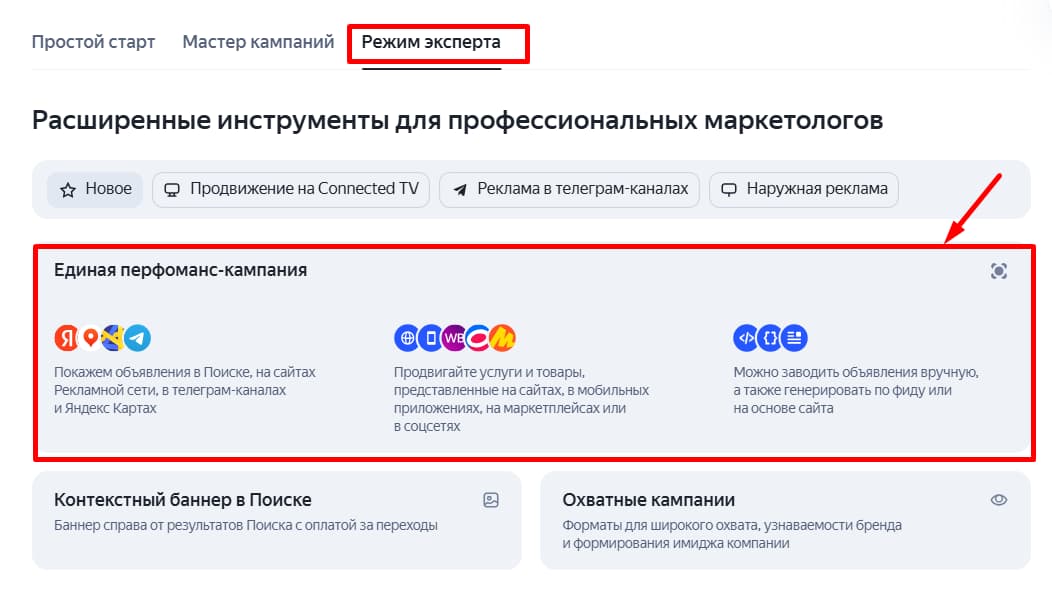Click the eye icon on Охватные кампании card
The height and width of the screenshot is (596, 1052).
998,500
